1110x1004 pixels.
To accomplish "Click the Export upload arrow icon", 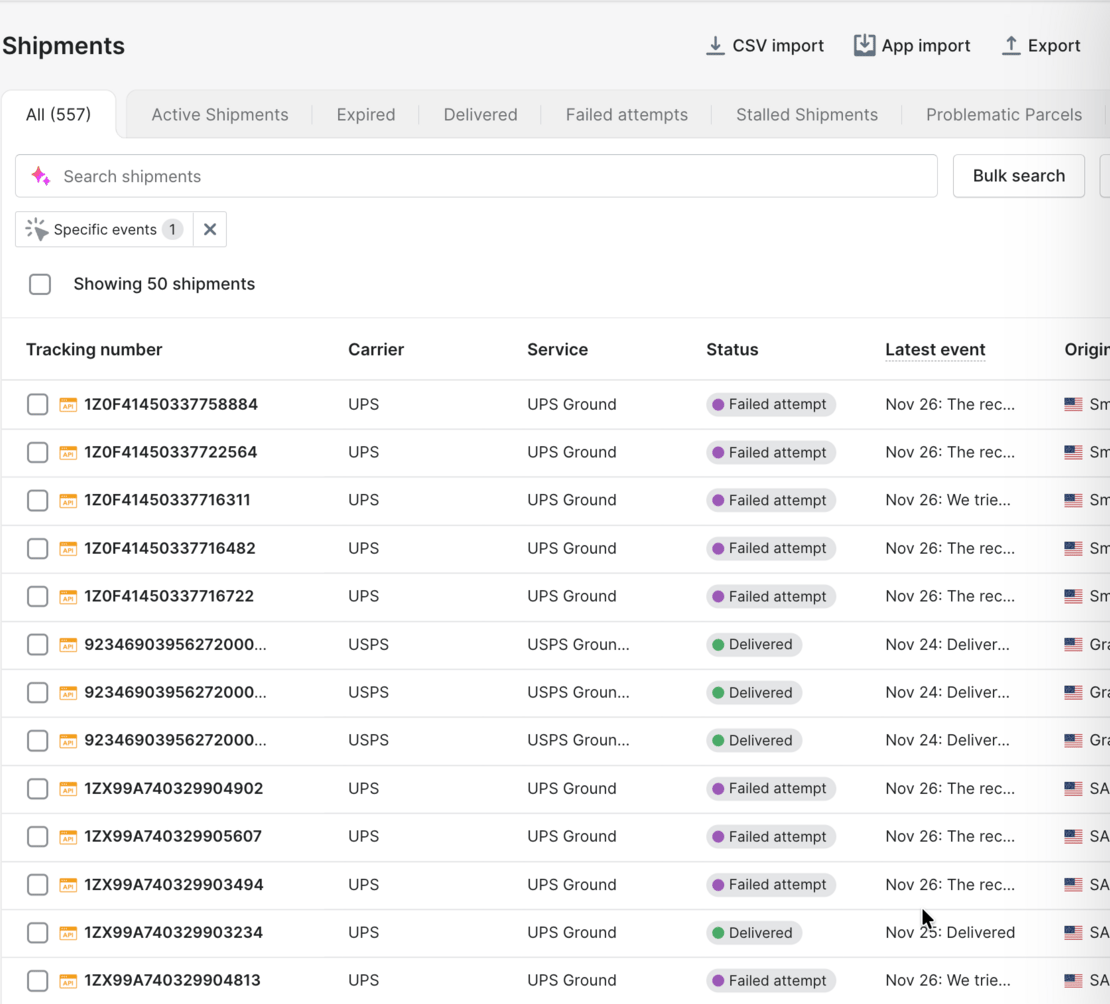I will point(1011,46).
